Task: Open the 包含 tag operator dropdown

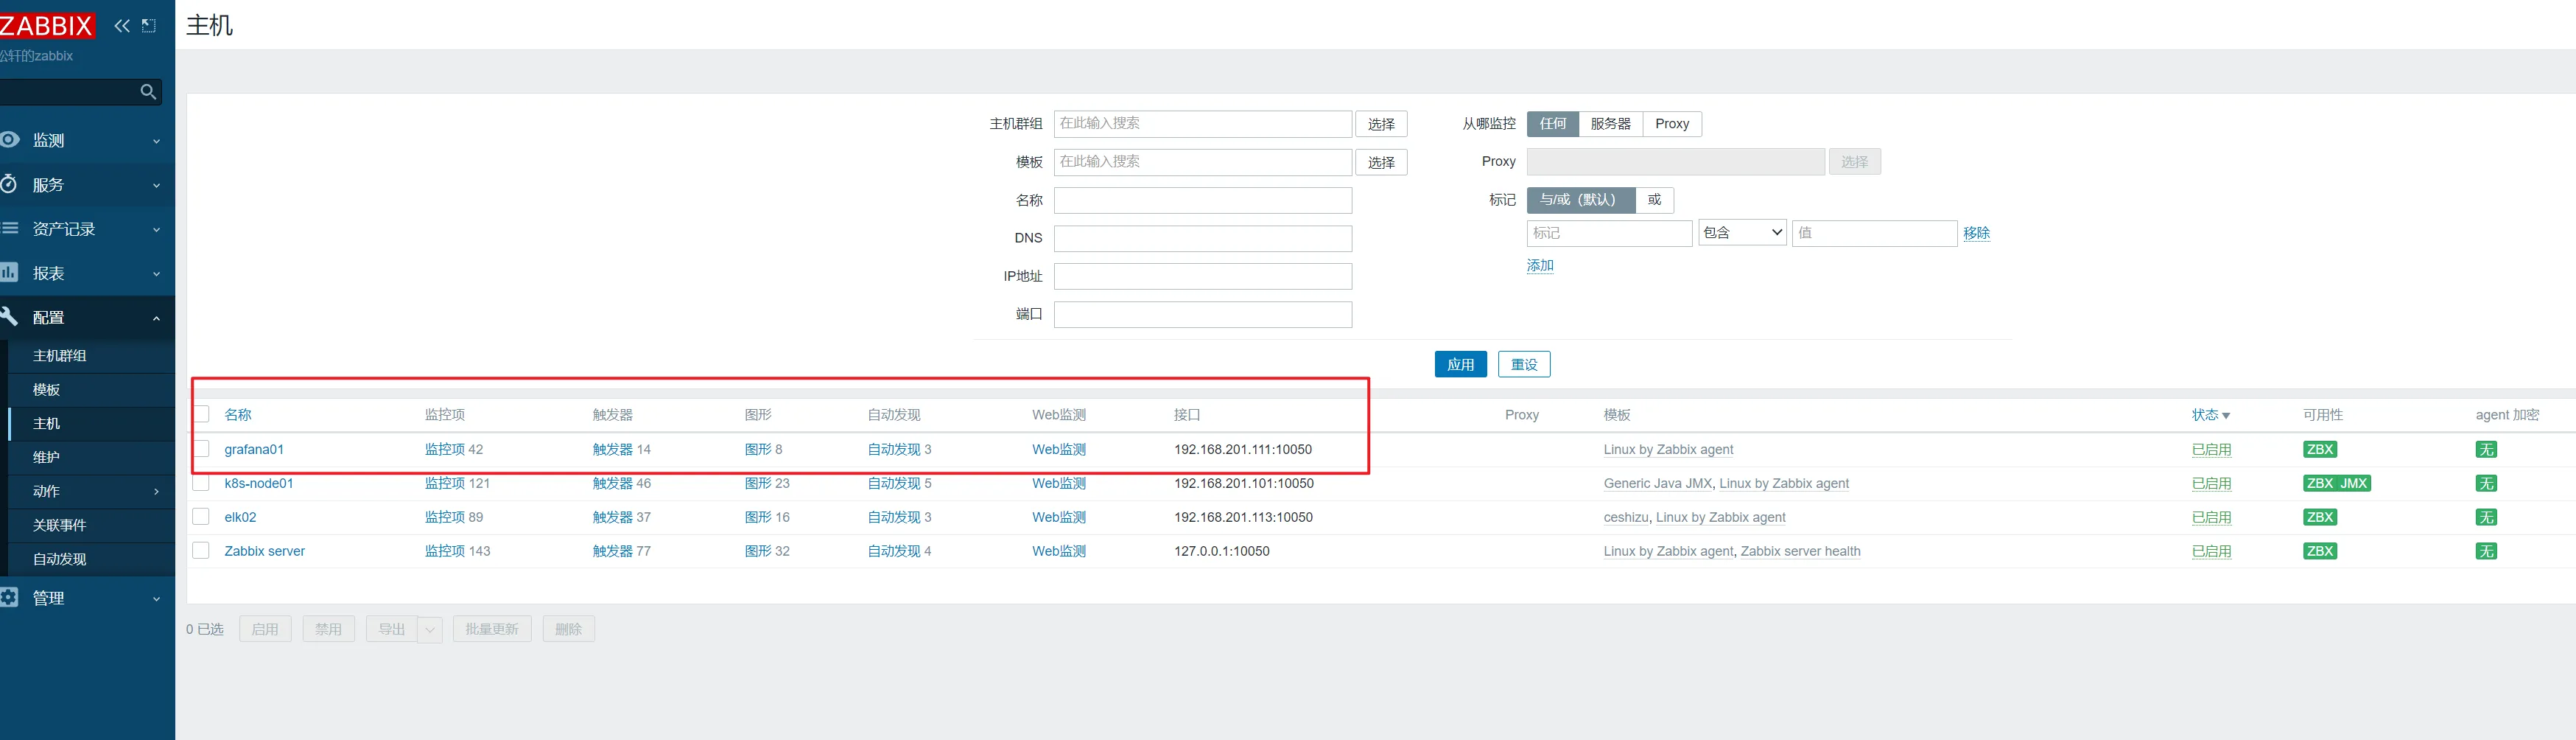Action: point(1742,233)
